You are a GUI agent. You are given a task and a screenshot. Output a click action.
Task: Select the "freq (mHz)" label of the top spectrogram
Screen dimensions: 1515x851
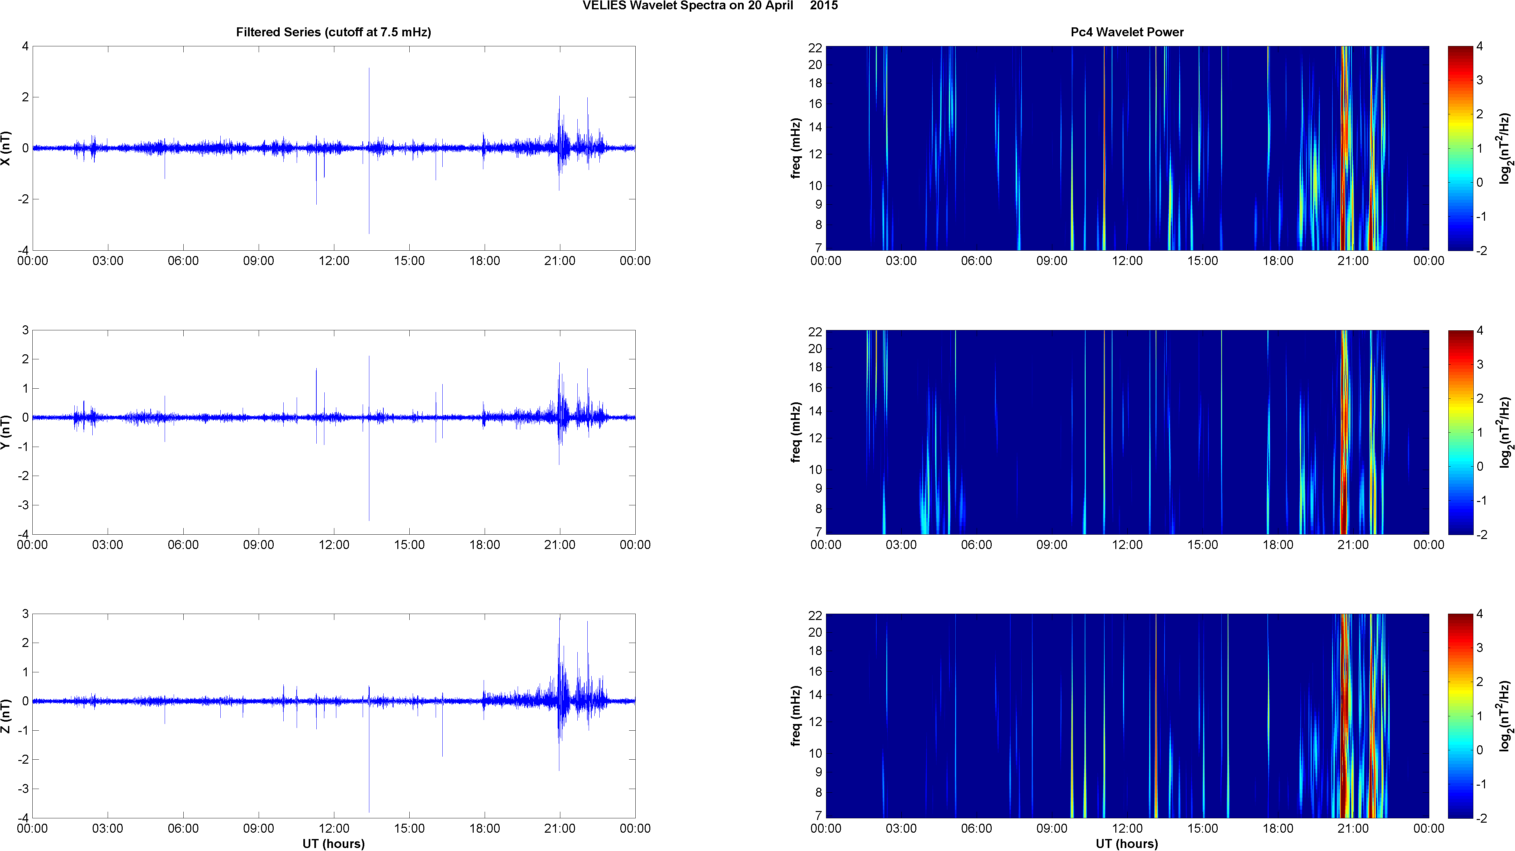[x=796, y=148]
